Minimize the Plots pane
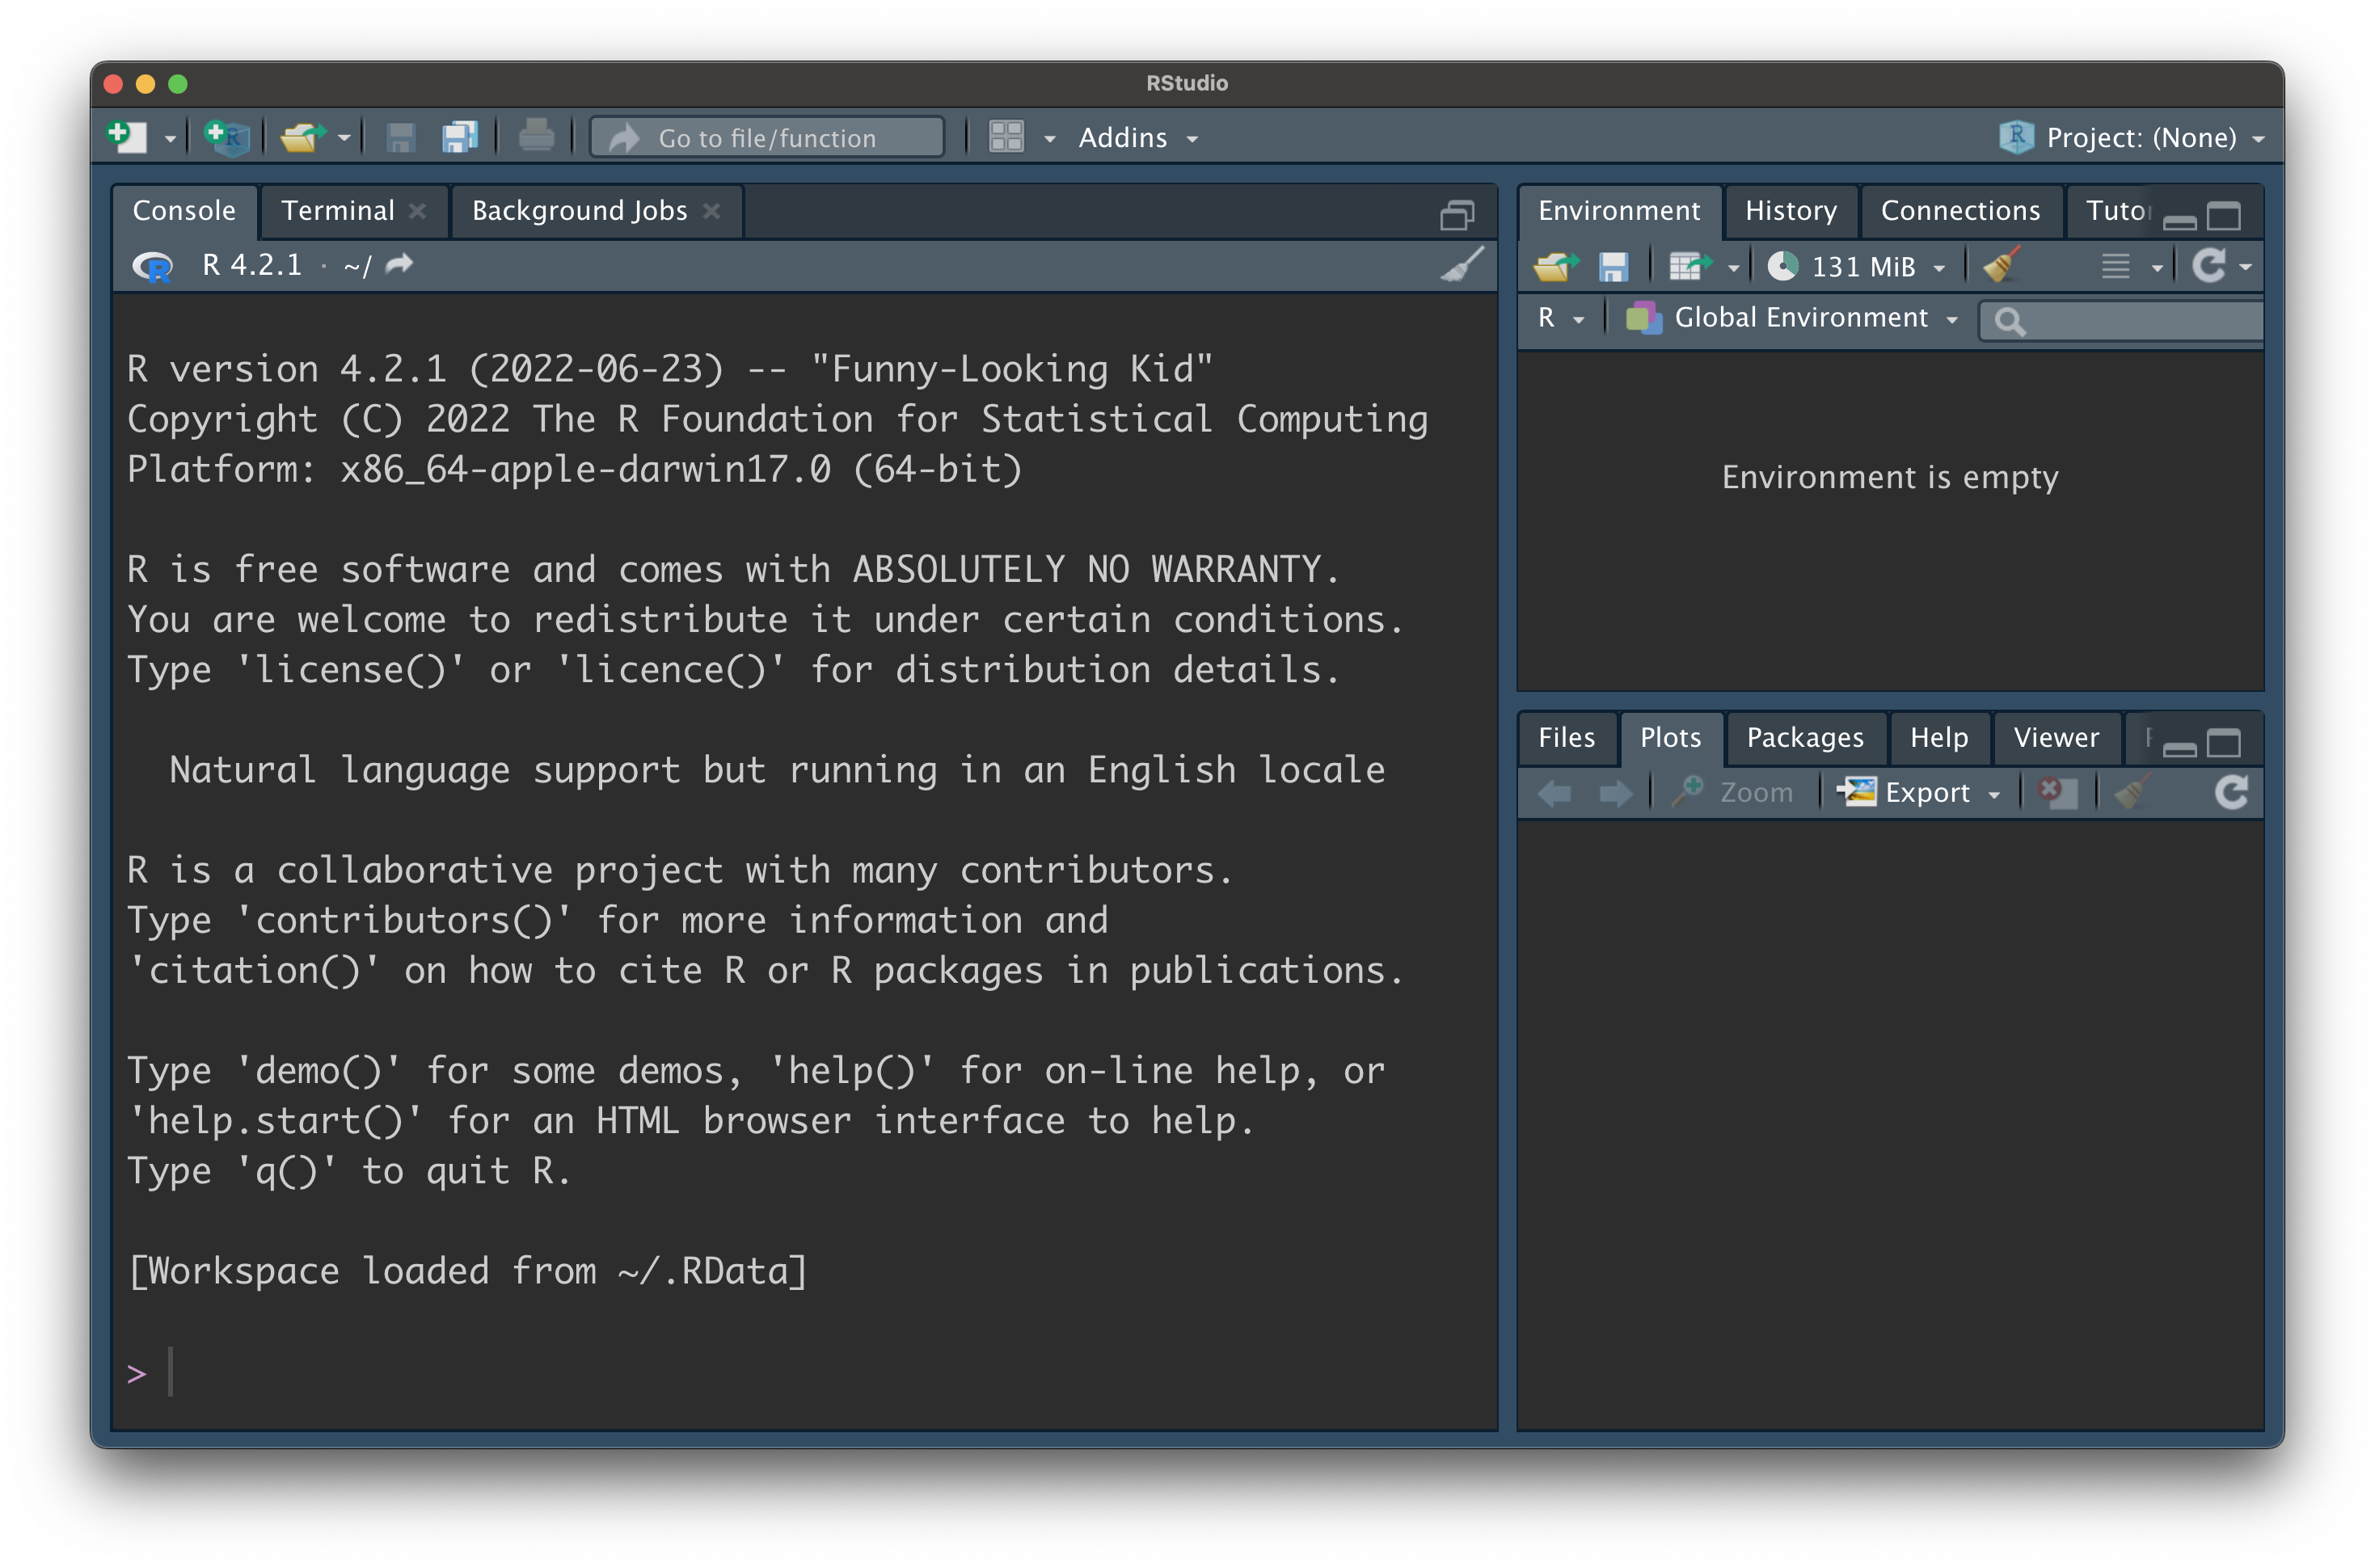Screen dimensions: 2375x1568 [x=2179, y=749]
